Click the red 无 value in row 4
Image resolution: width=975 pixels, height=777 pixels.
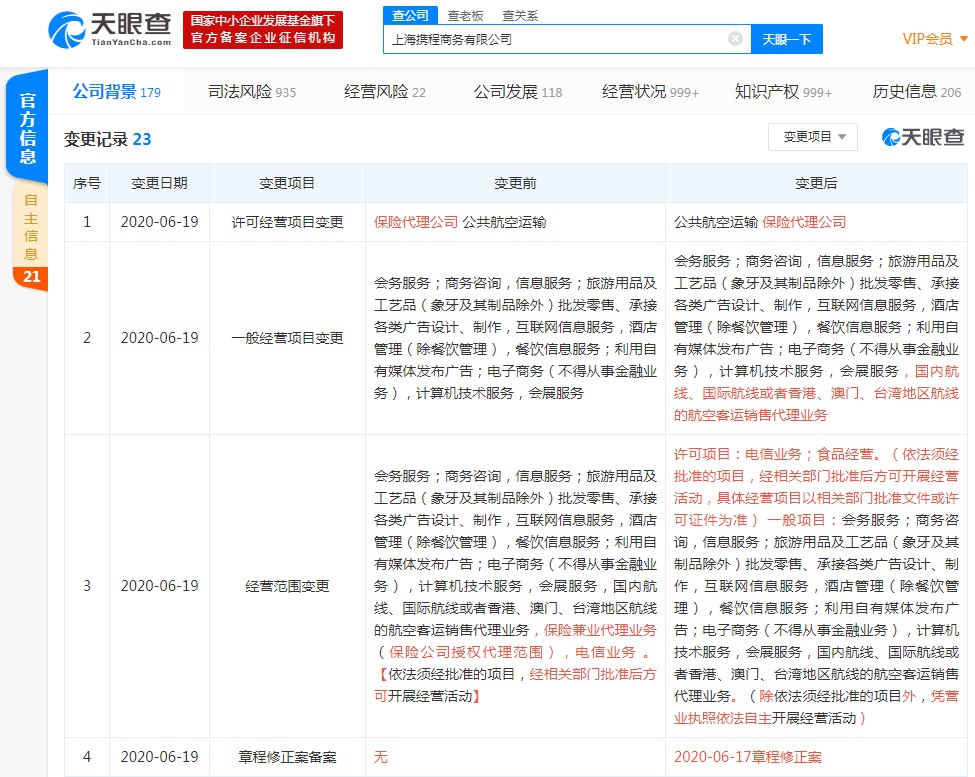[381, 756]
